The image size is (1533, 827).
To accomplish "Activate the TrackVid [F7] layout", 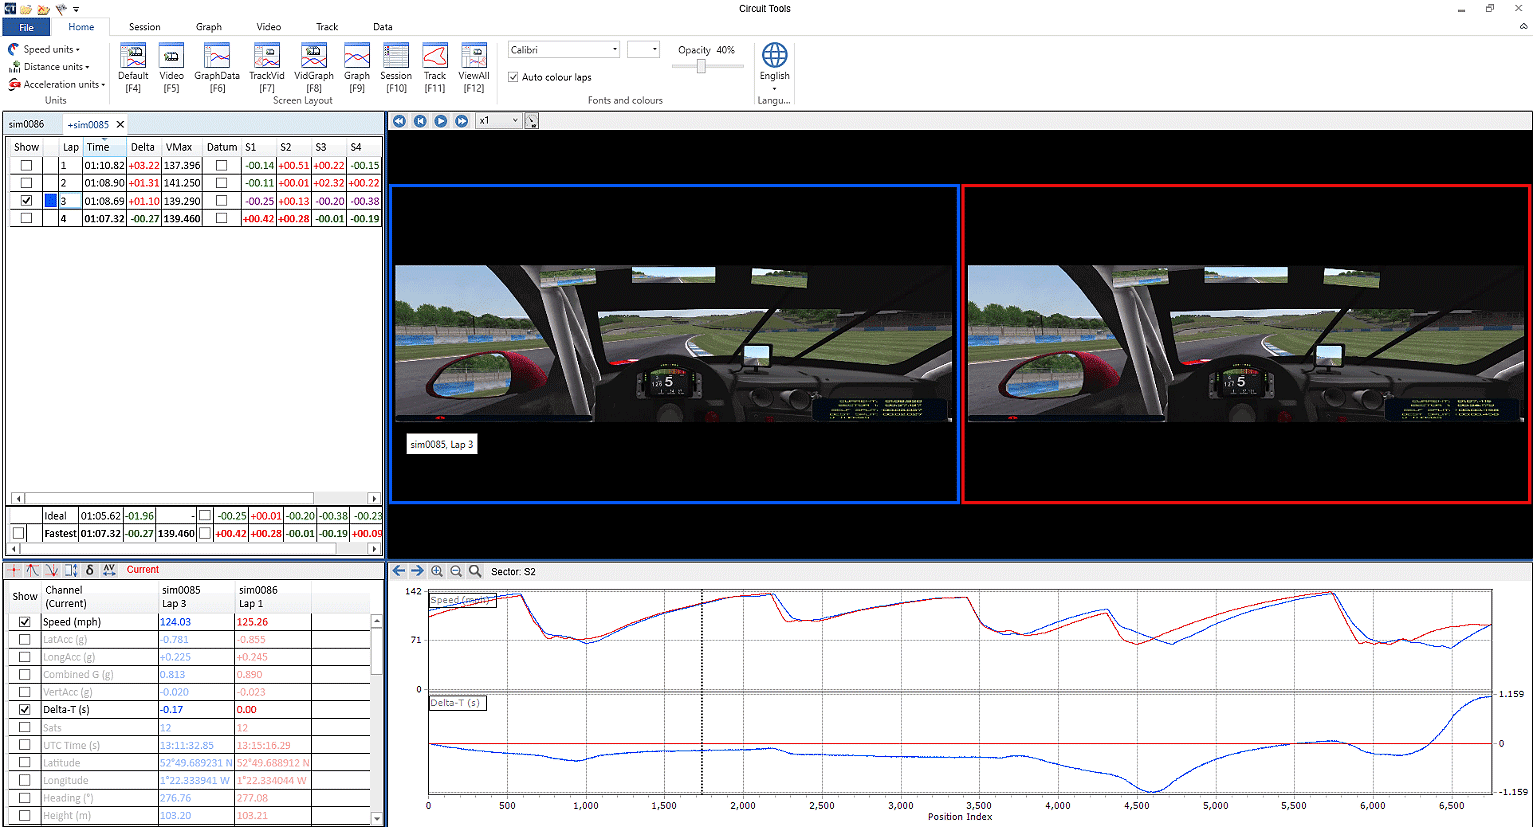I will 266,68.
